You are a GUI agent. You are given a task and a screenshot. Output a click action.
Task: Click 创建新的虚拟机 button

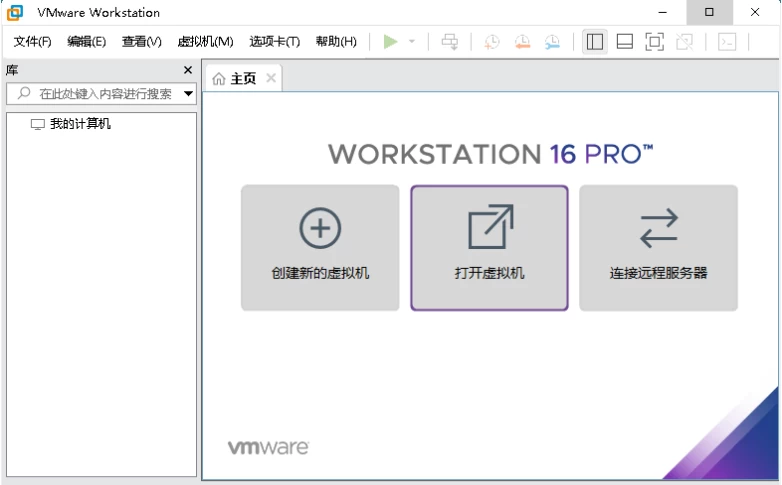320,247
